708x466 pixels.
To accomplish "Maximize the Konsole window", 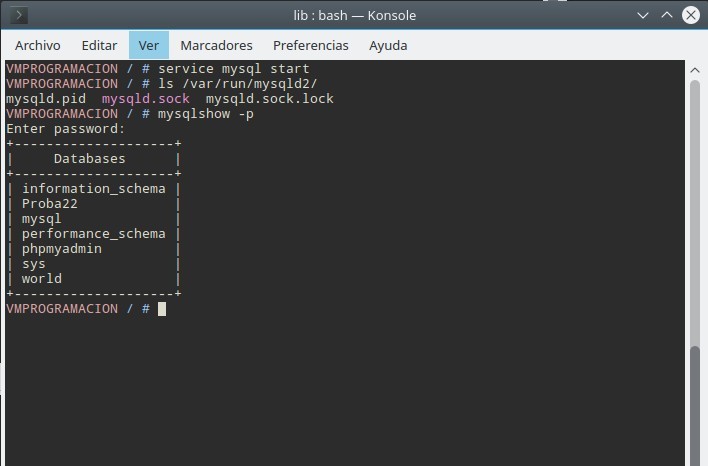I will (666, 15).
